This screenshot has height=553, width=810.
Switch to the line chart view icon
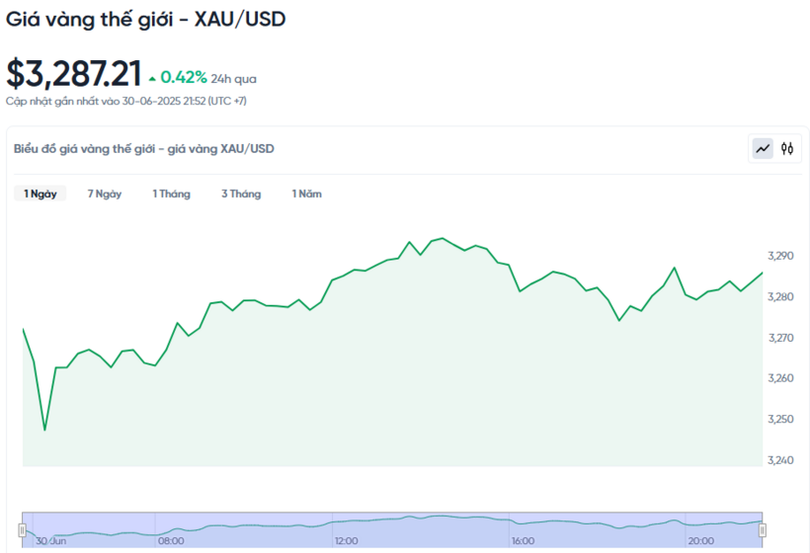pos(763,149)
